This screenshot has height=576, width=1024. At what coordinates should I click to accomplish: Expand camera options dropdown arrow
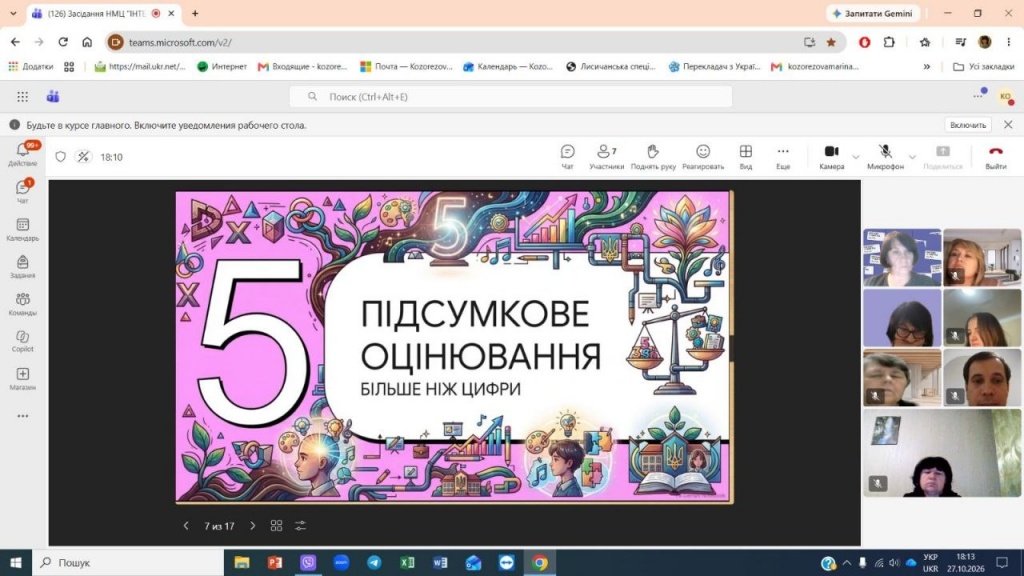click(x=856, y=157)
